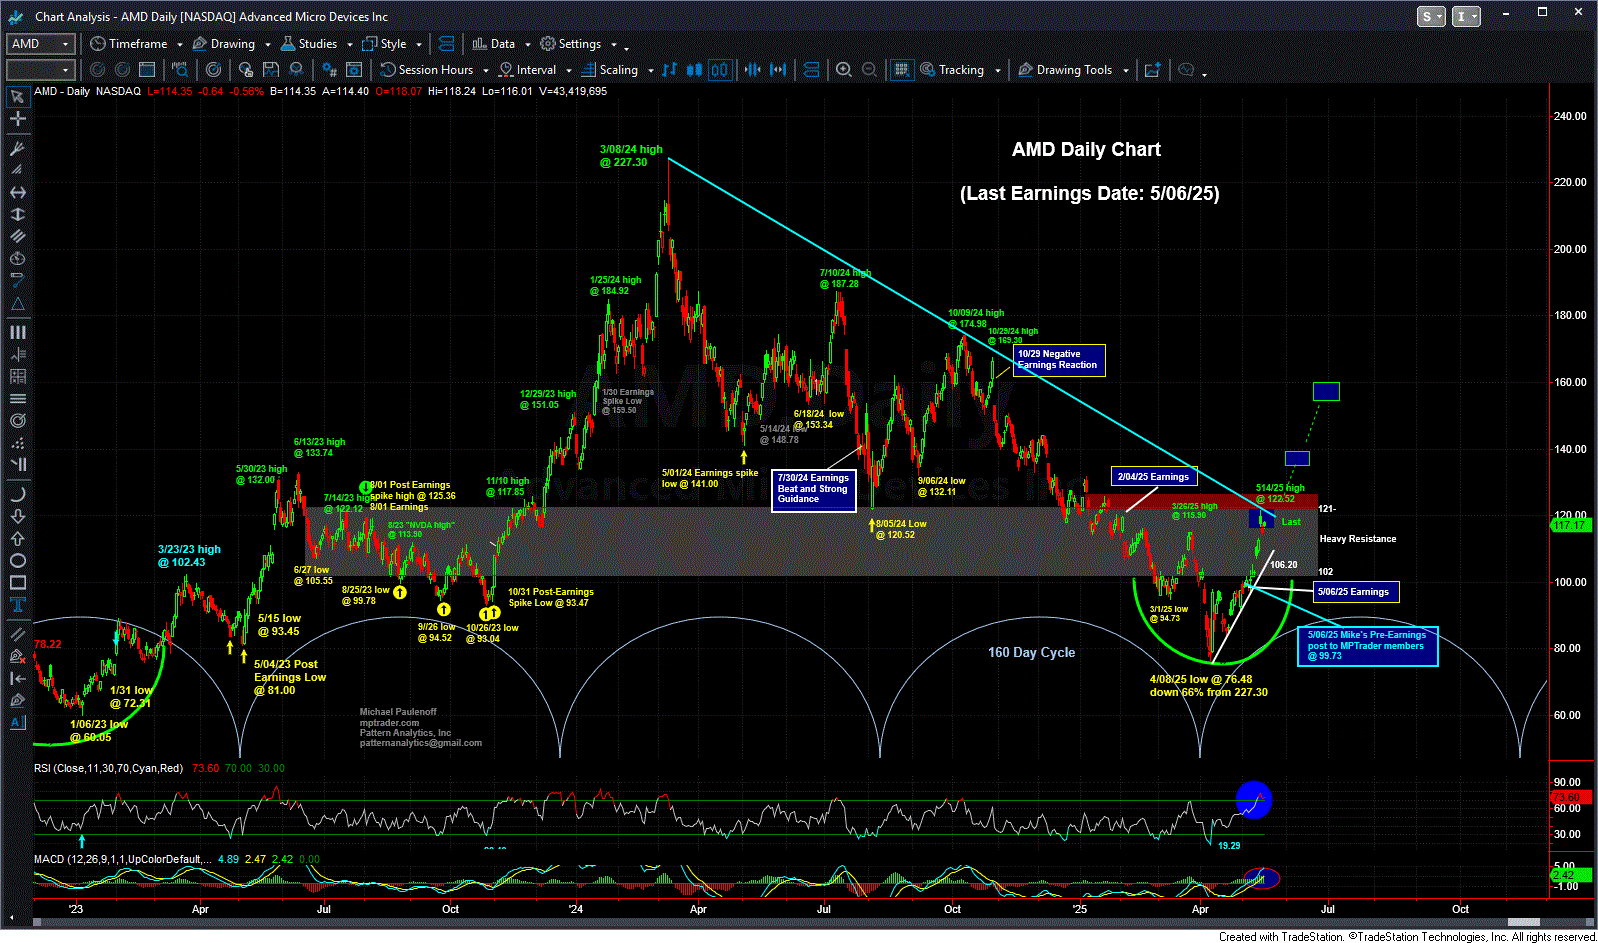Open the Settings menu
The height and width of the screenshot is (943, 1598).
571,44
